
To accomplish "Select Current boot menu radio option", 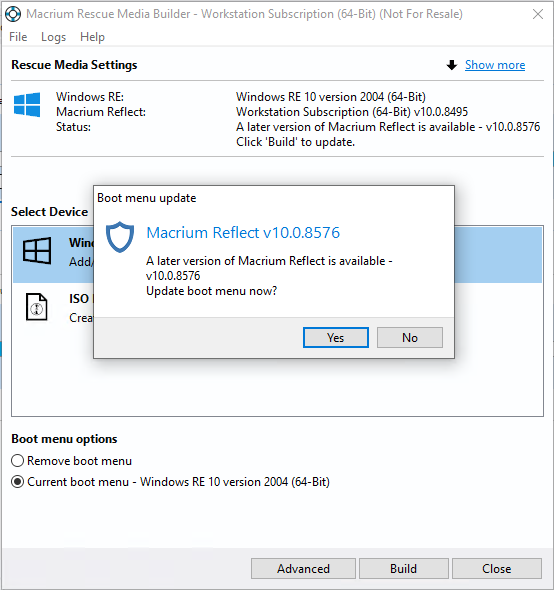I will pyautogui.click(x=17, y=482).
